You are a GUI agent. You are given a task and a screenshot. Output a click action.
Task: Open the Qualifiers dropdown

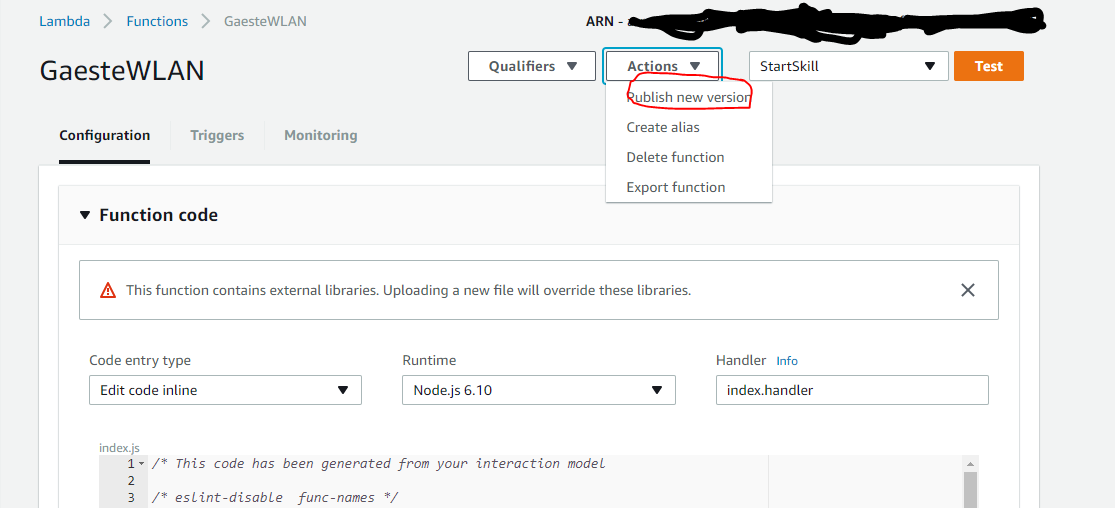tap(532, 66)
